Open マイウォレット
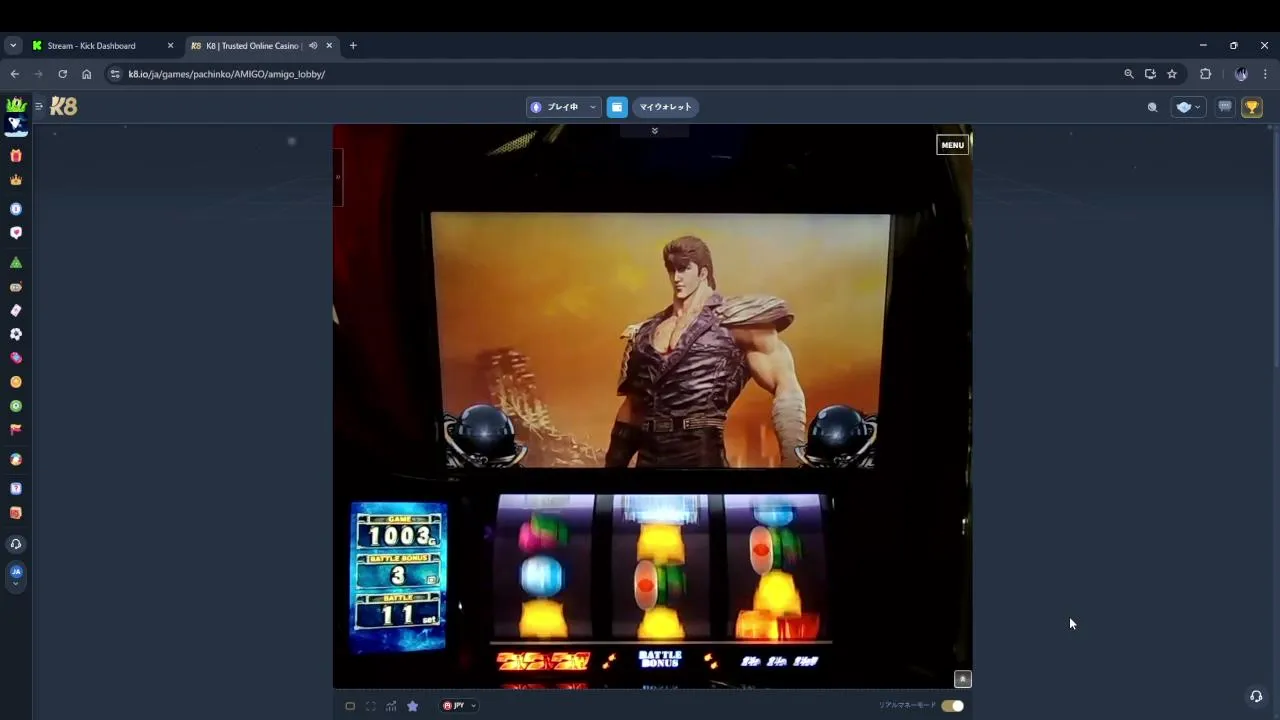The height and width of the screenshot is (720, 1280). pos(665,107)
